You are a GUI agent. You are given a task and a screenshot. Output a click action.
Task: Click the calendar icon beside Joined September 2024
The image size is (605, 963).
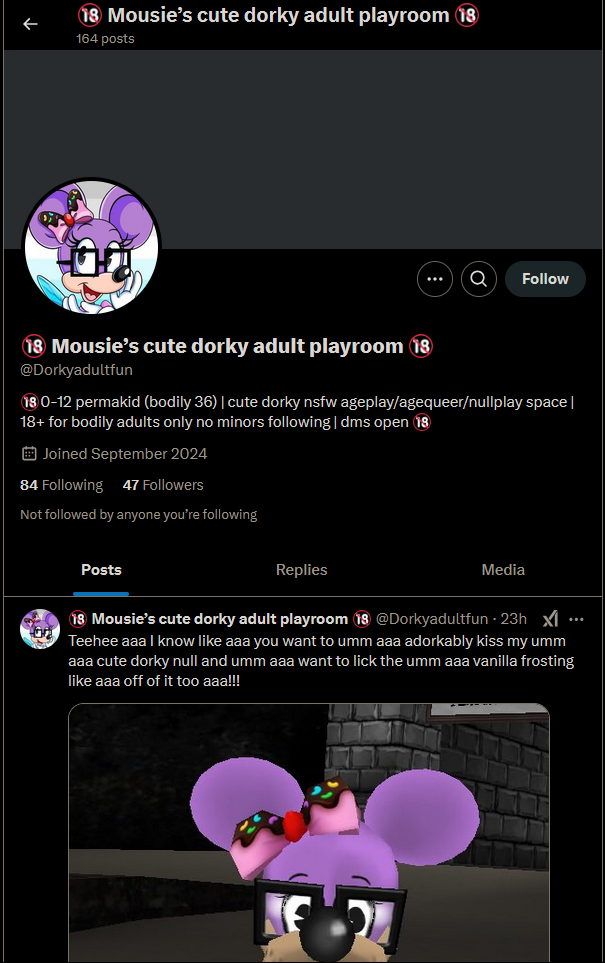click(x=29, y=454)
